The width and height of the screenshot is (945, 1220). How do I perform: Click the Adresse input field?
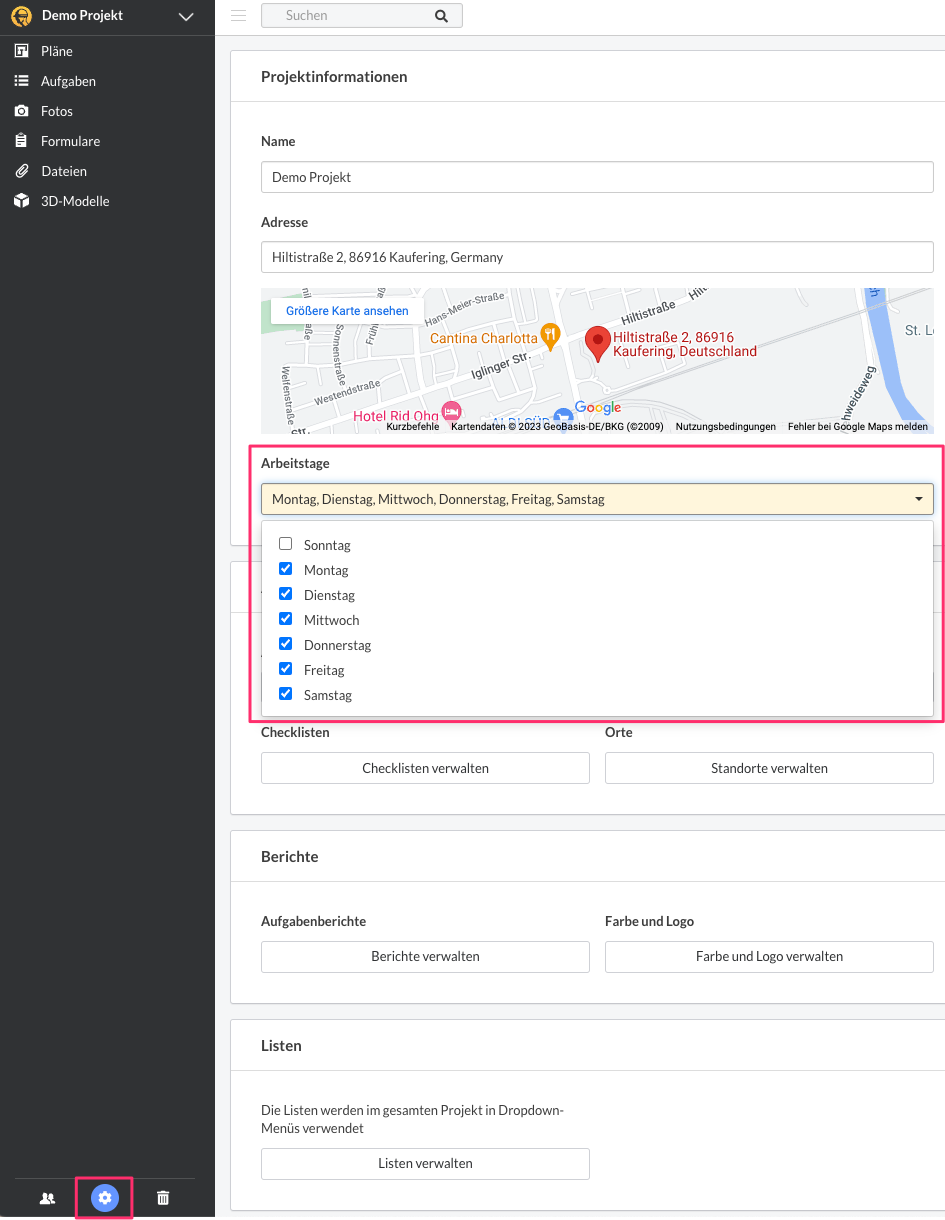597,257
